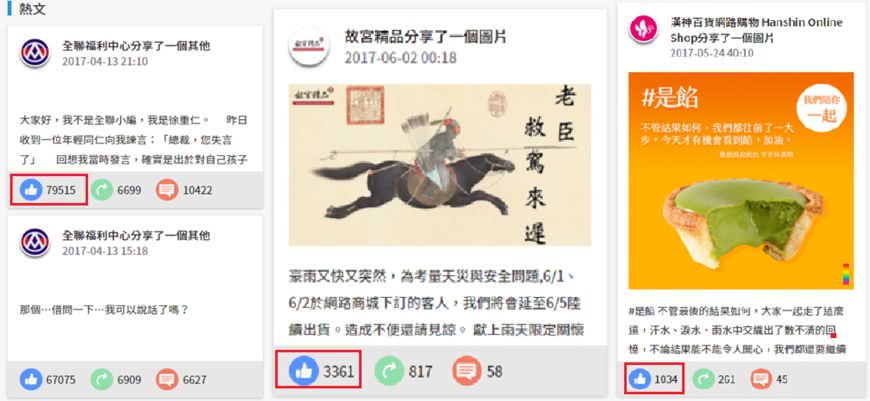Click the comment icon showing 6627
The height and width of the screenshot is (401, 870).
(x=167, y=380)
